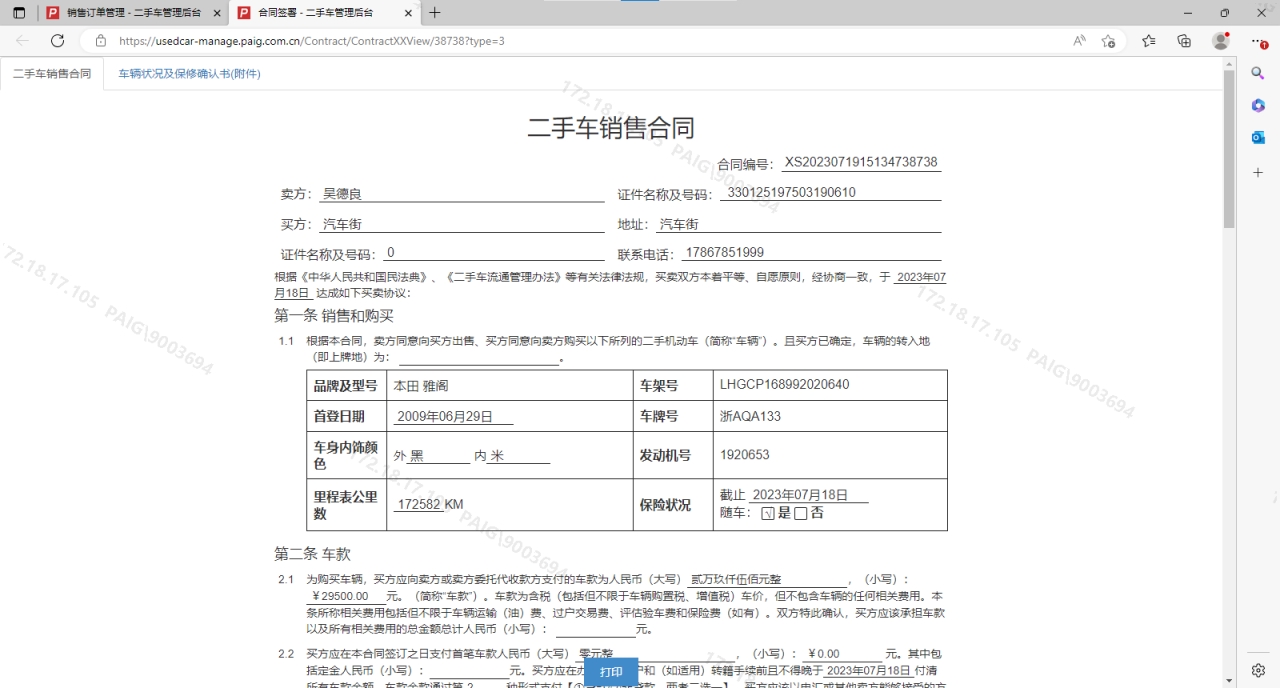The height and width of the screenshot is (688, 1280).
Task: Click seller name 吴德良
Action: click(342, 194)
